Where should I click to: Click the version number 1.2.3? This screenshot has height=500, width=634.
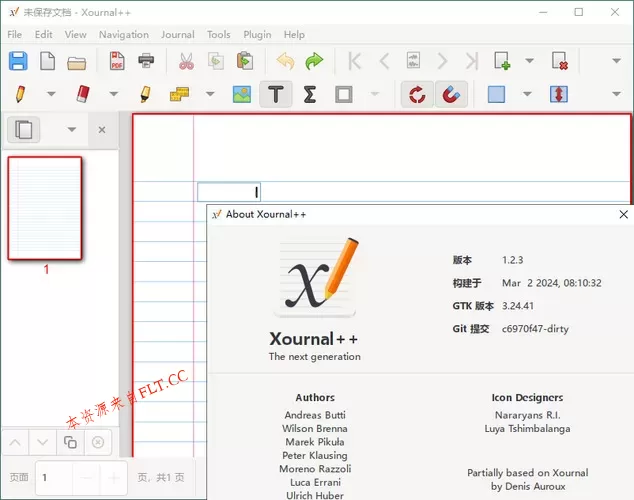click(512, 260)
